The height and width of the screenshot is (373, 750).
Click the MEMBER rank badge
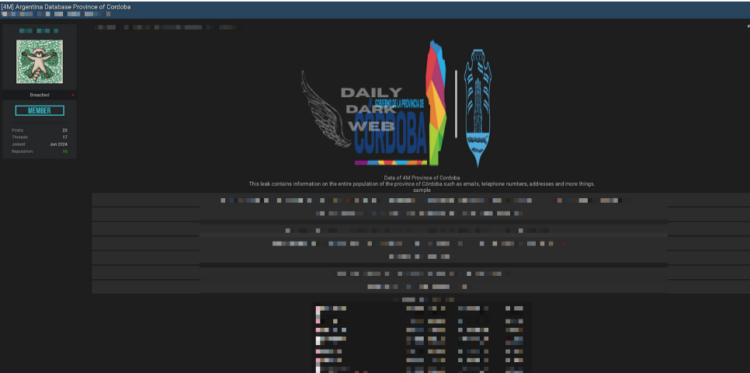39,110
